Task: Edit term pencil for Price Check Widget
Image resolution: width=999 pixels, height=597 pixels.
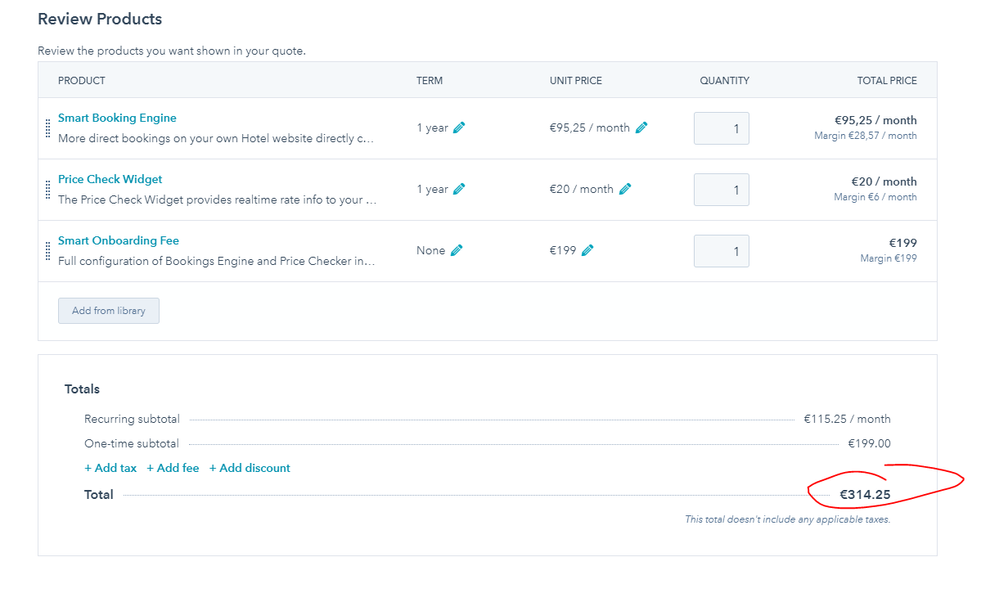Action: pos(459,189)
